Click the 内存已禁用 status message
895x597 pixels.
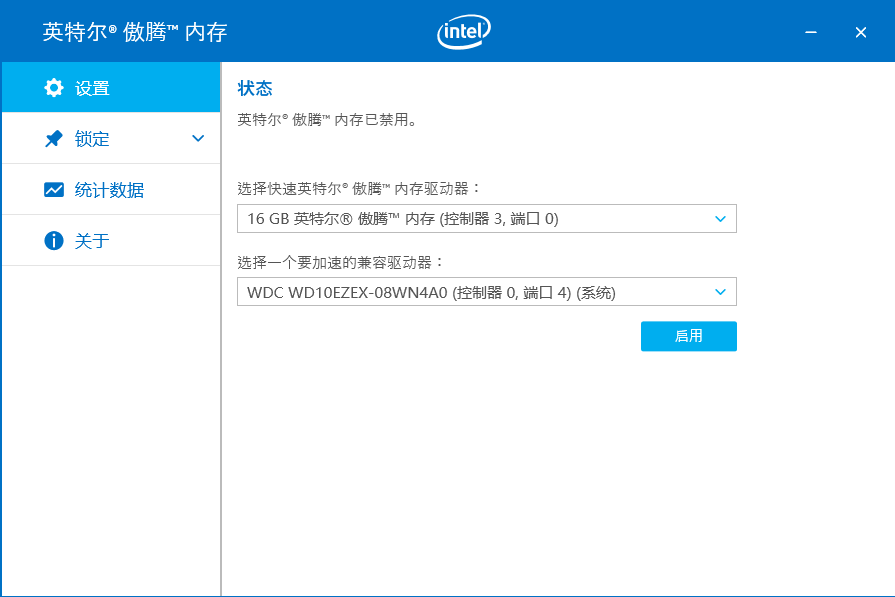[x=327, y=120]
